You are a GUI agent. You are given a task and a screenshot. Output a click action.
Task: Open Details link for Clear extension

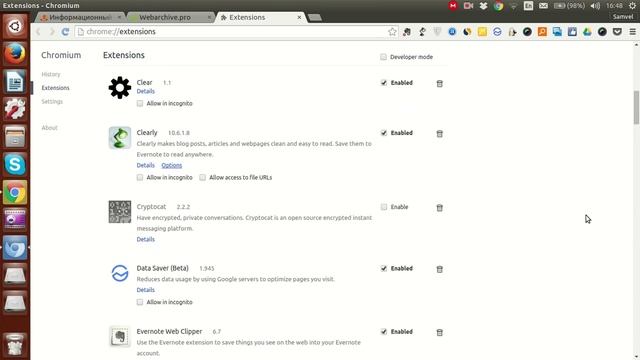point(146,91)
